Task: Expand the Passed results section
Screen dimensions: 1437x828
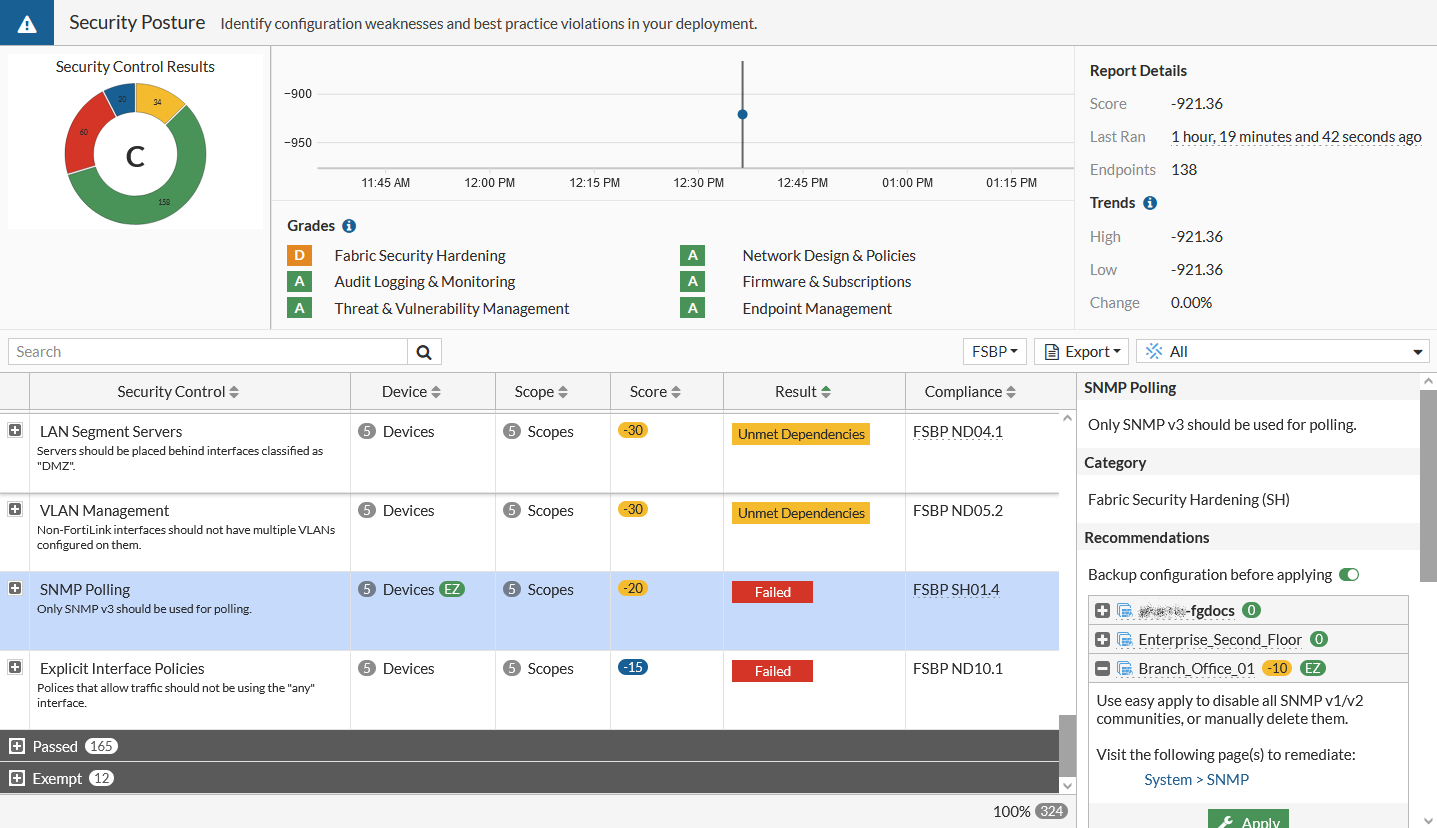Action: click(17, 745)
